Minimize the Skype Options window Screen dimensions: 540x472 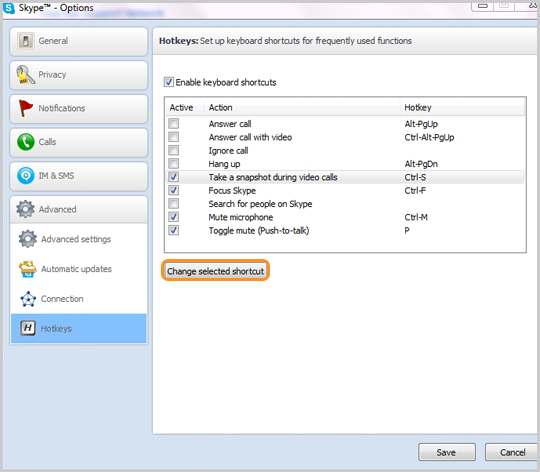point(482,6)
